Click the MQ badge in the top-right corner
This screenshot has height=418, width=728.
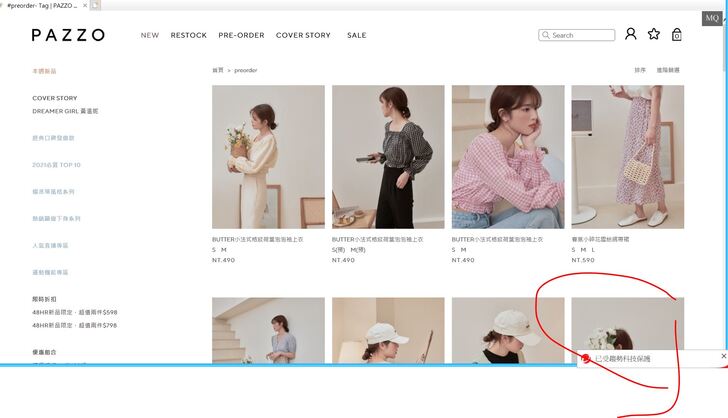(x=712, y=18)
